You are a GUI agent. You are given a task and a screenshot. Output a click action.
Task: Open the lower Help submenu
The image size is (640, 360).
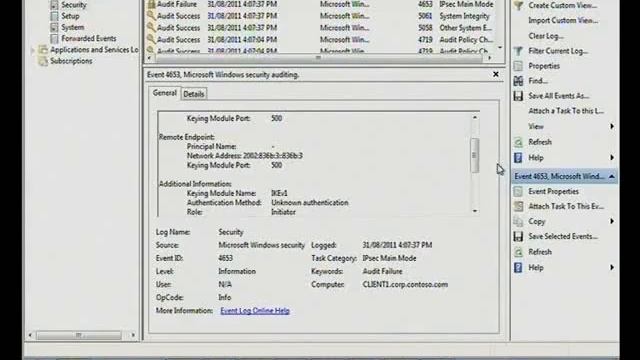coord(536,267)
